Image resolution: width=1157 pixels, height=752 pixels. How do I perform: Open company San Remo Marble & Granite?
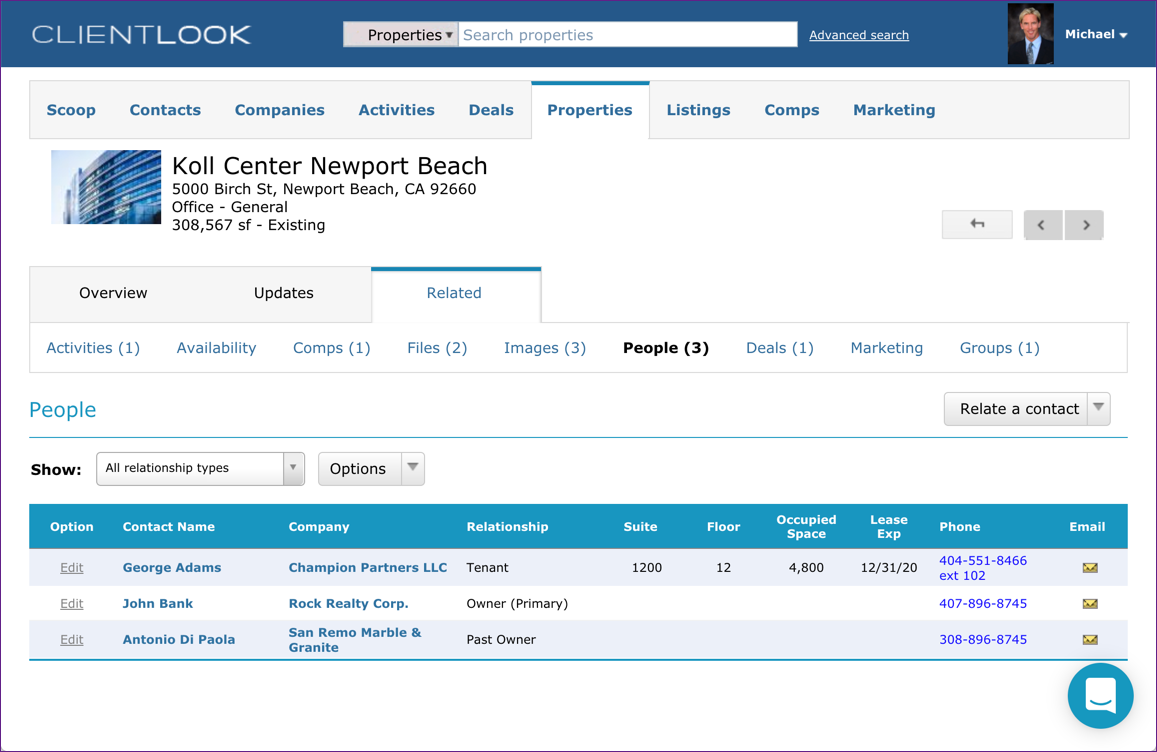[x=355, y=640]
